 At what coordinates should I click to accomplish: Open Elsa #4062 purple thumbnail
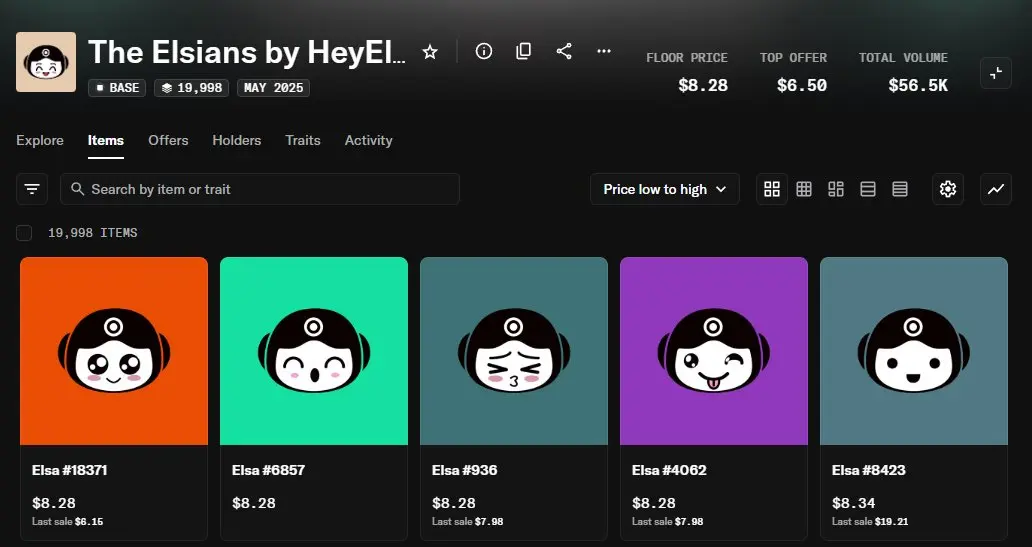pos(714,351)
